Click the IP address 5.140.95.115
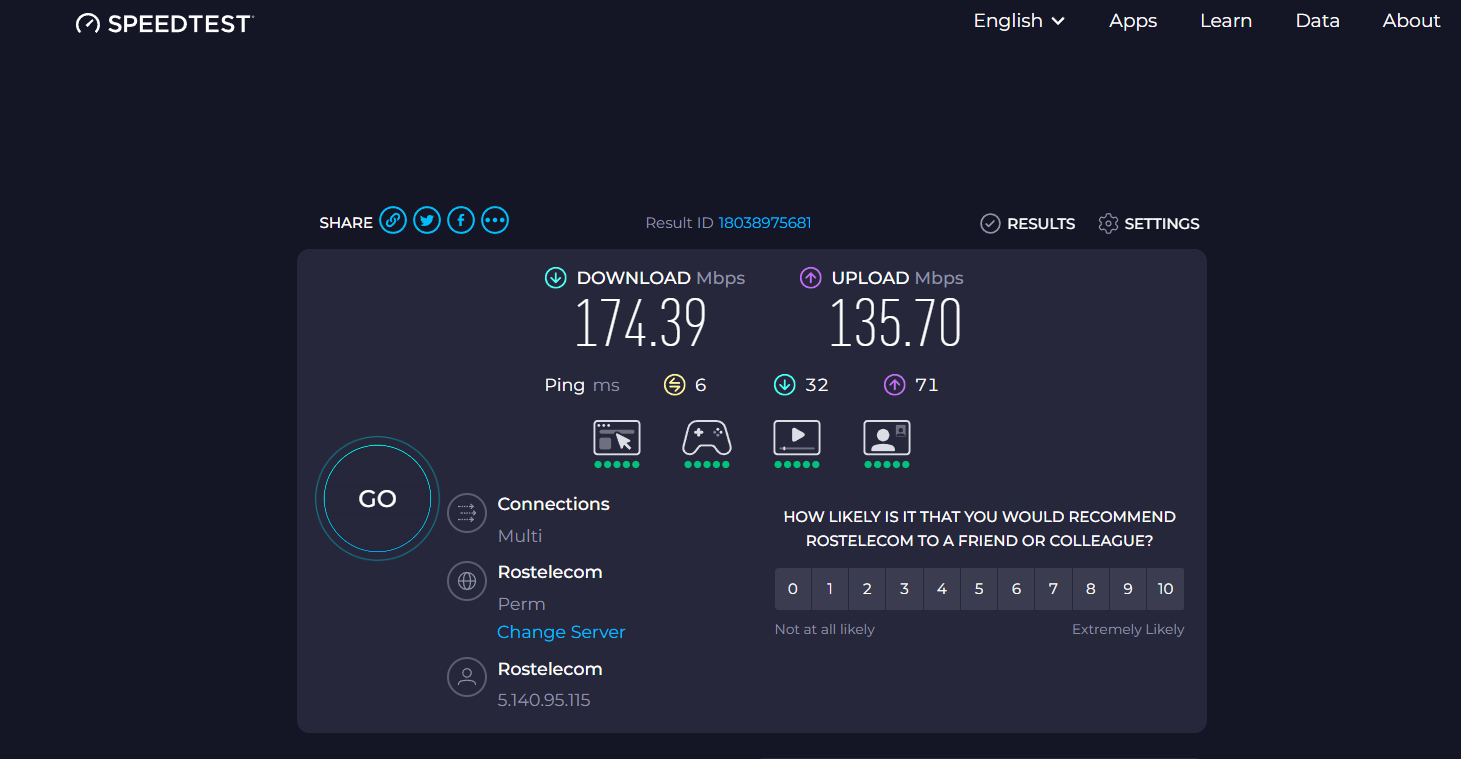The width and height of the screenshot is (1461, 759). 544,700
